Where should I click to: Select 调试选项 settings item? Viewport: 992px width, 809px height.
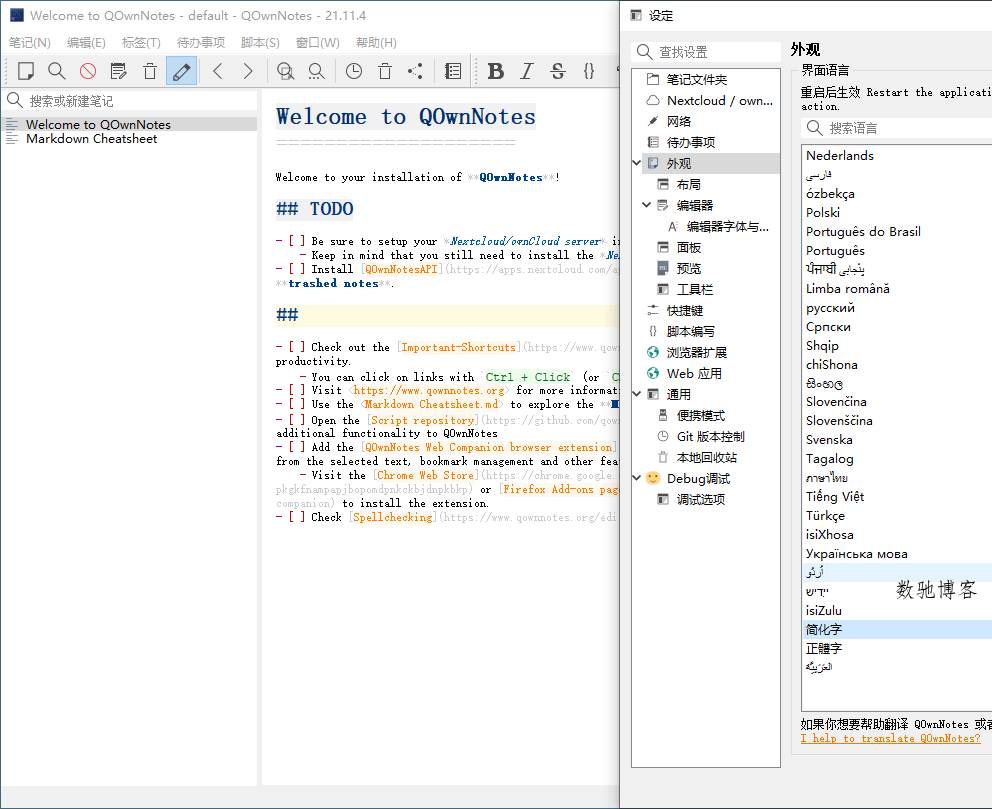click(700, 499)
